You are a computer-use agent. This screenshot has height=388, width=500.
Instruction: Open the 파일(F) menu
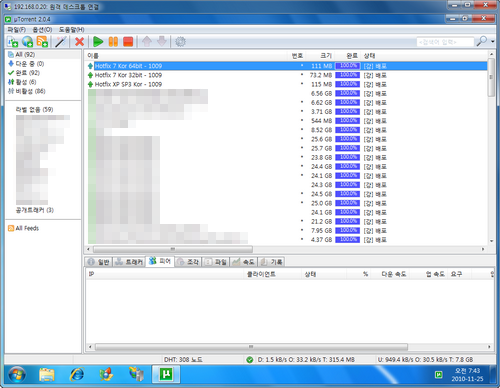pos(17,30)
